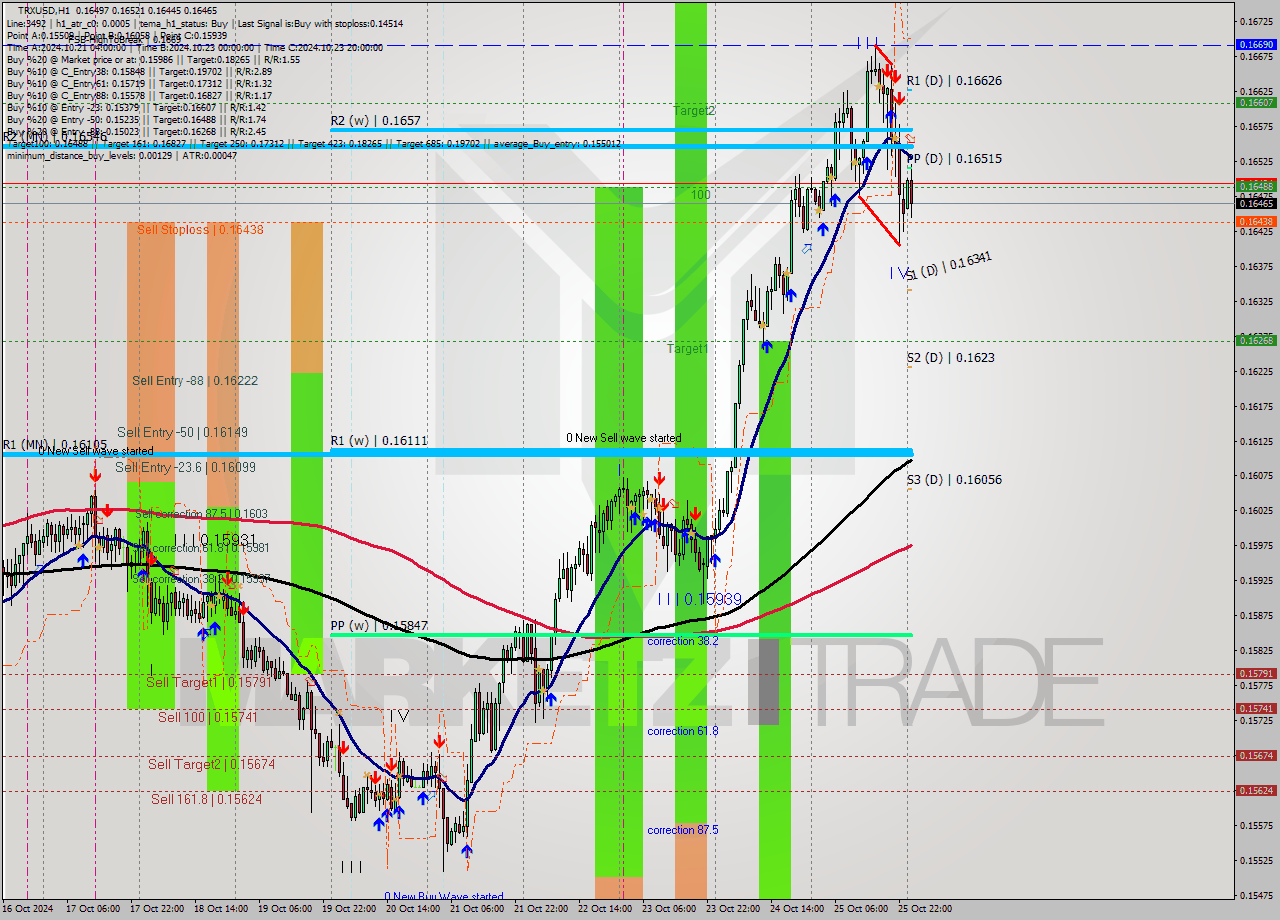The image size is (1280, 920).
Task: Select the Sell 161.8 | 0.15624 label
Action: (x=207, y=799)
